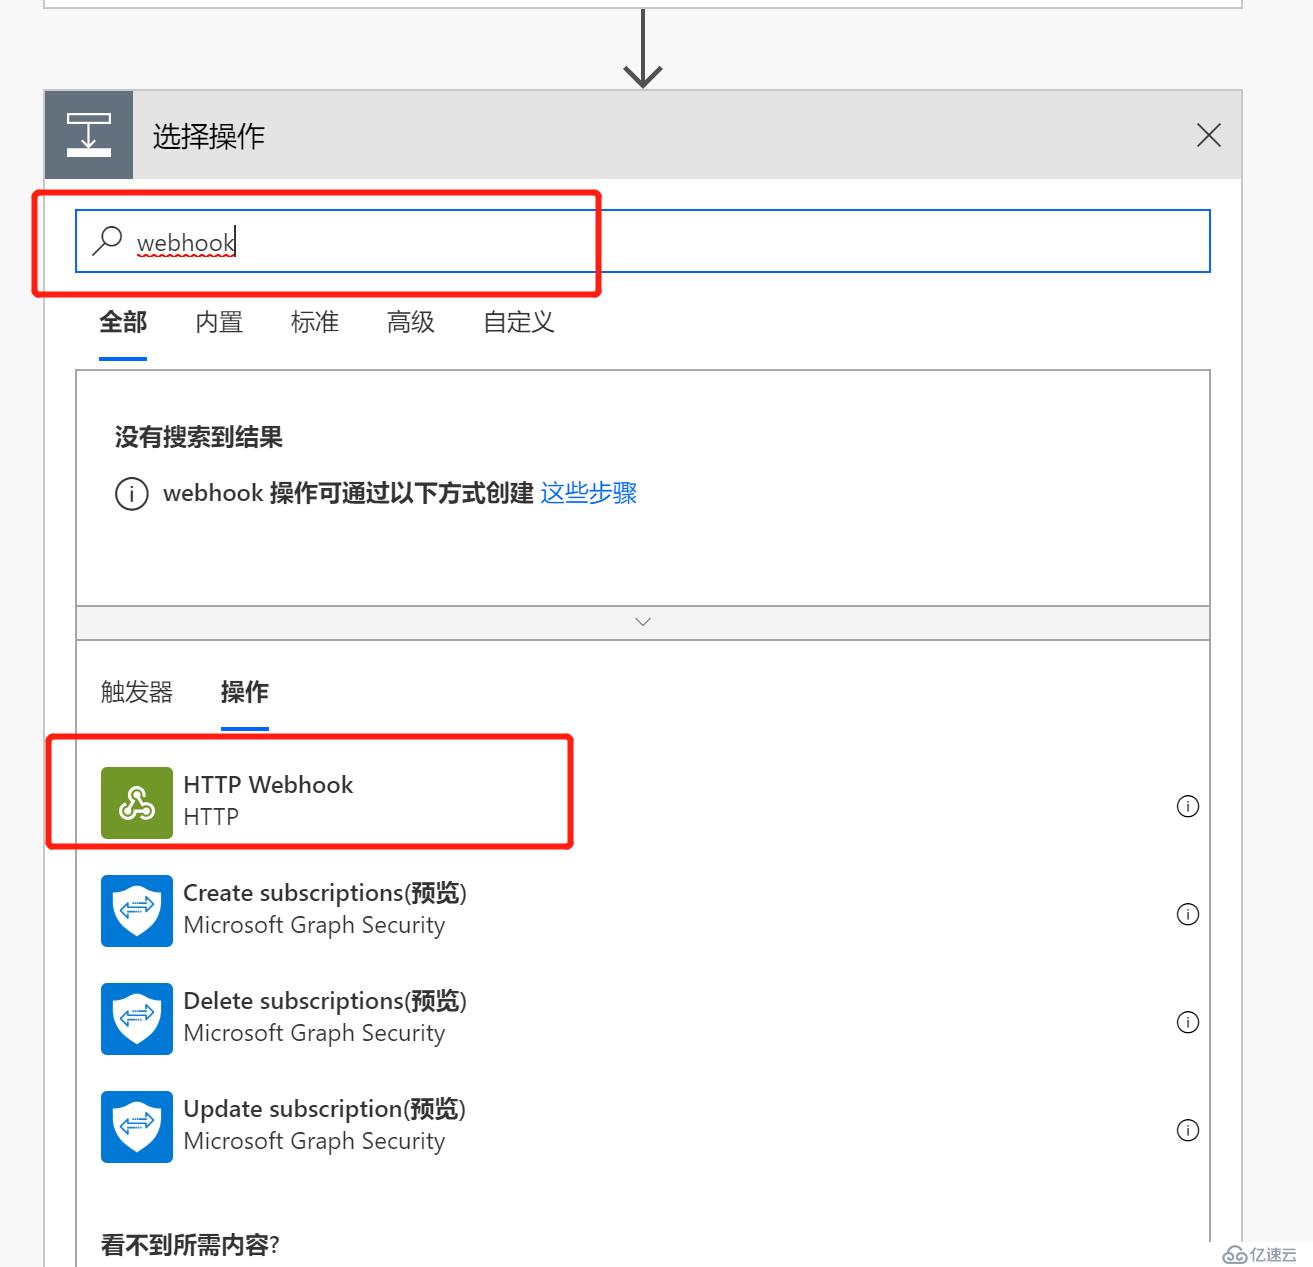1313x1267 pixels.
Task: Show info for Delete subscriptions
Action: 1188,1022
